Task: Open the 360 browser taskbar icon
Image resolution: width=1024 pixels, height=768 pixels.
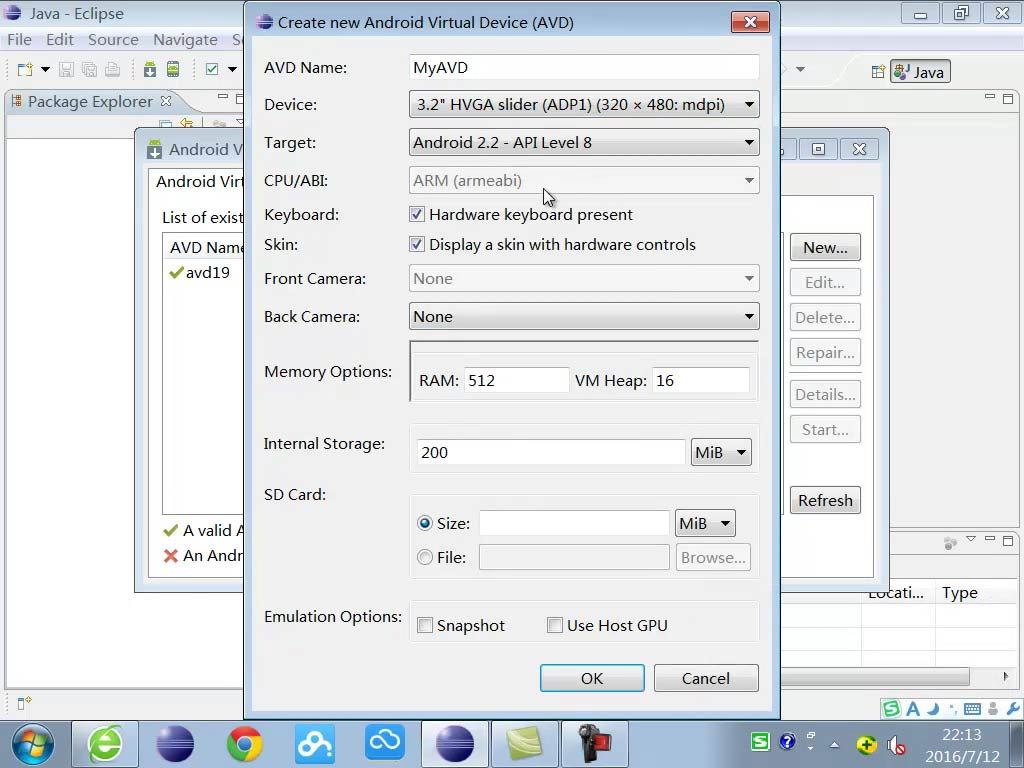Action: point(104,744)
